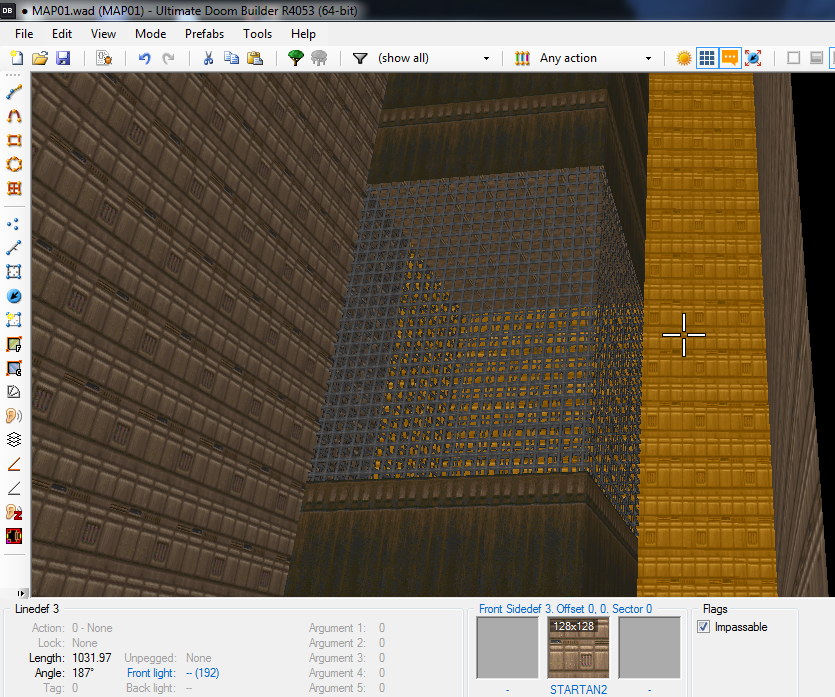Toggle the empty square view button
The width and height of the screenshot is (835, 697).
click(x=793, y=58)
